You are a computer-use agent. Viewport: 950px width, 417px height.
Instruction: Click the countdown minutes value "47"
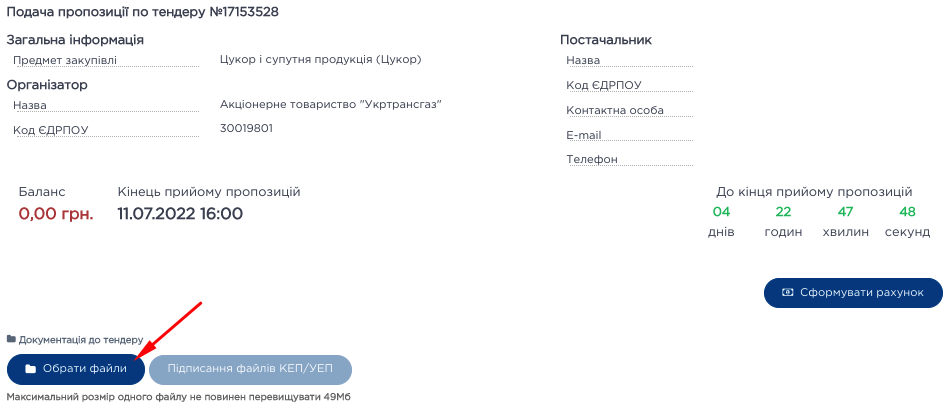(845, 212)
